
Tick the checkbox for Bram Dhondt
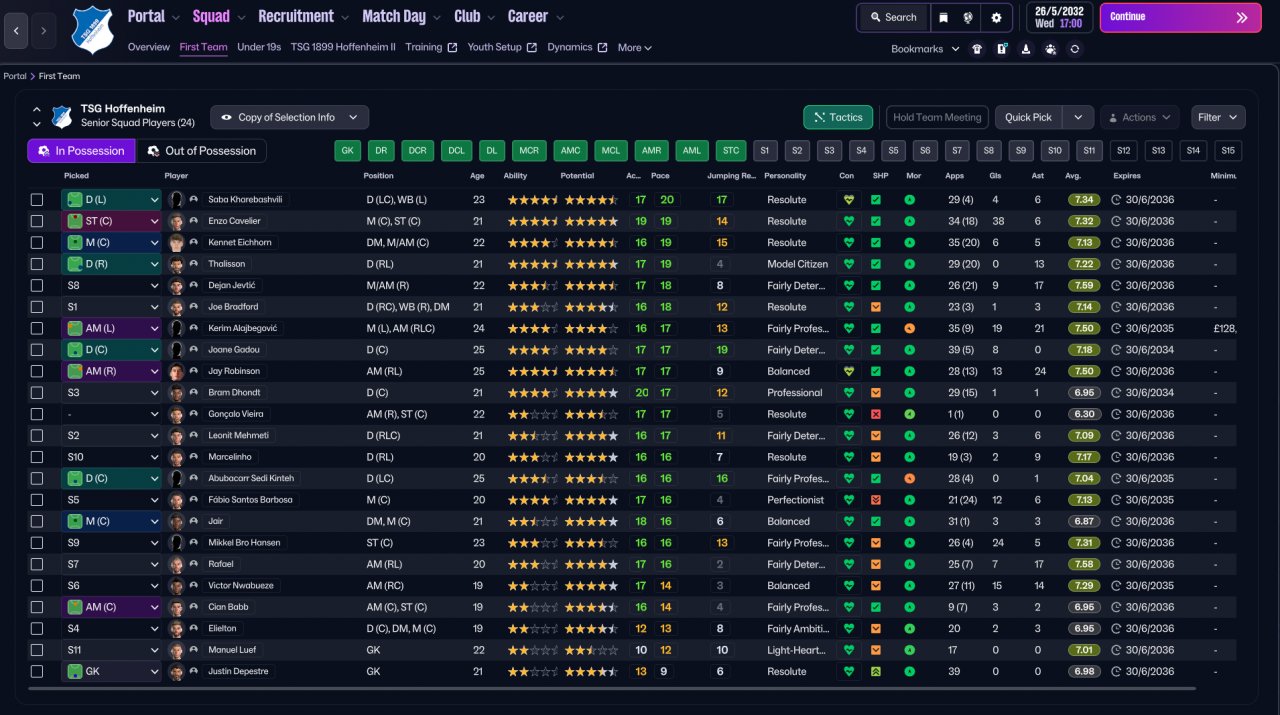[37, 393]
